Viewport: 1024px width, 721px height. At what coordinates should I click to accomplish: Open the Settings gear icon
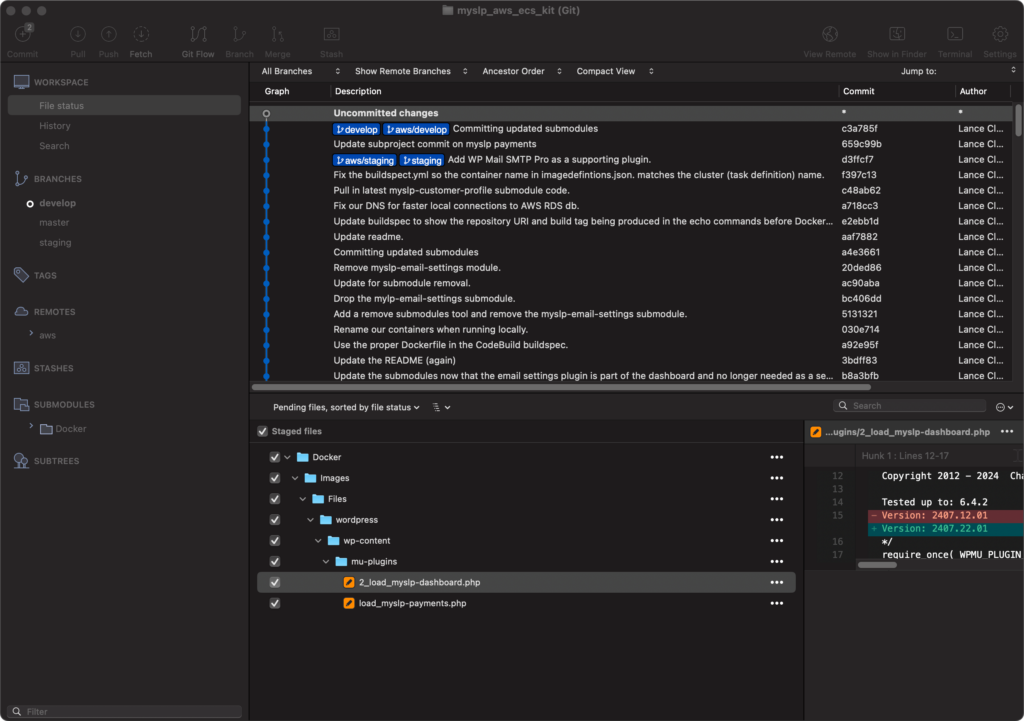pyautogui.click(x=1000, y=35)
